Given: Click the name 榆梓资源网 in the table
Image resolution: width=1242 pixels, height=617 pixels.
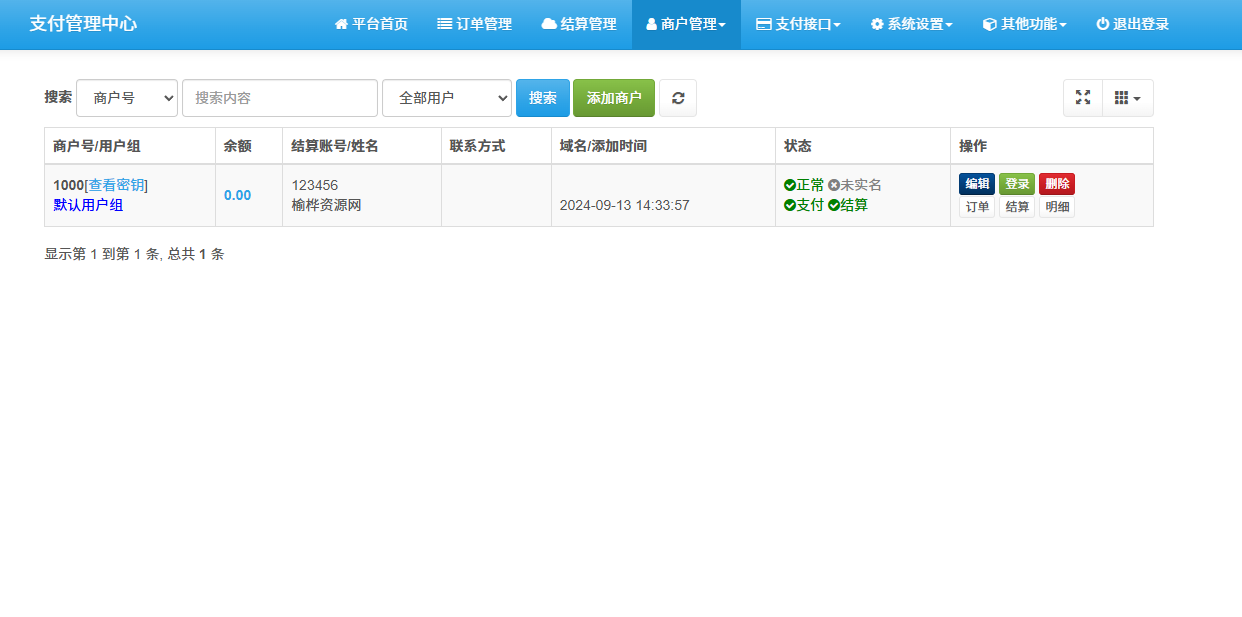Looking at the screenshot, I should 327,205.
